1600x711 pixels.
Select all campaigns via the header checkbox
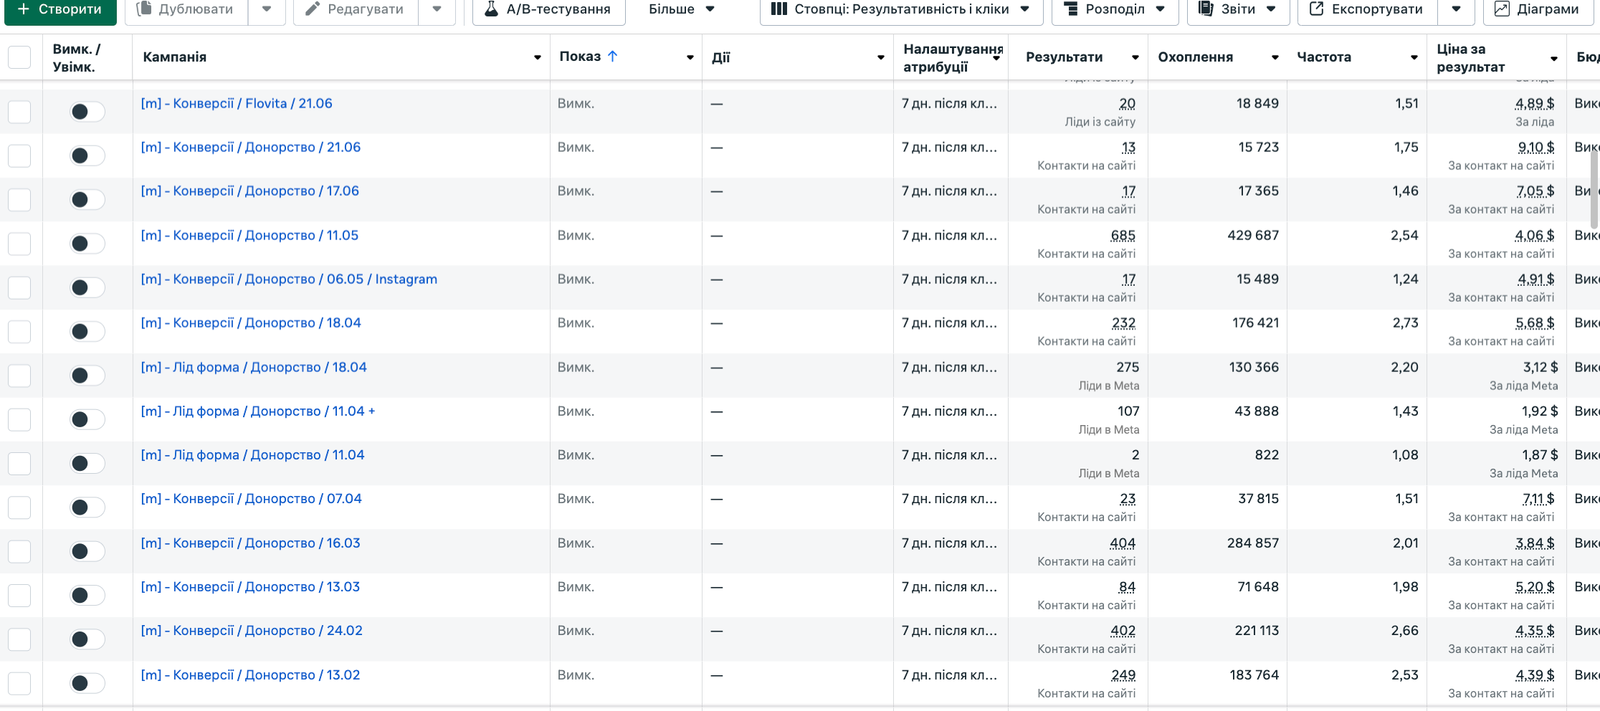[x=19, y=57]
